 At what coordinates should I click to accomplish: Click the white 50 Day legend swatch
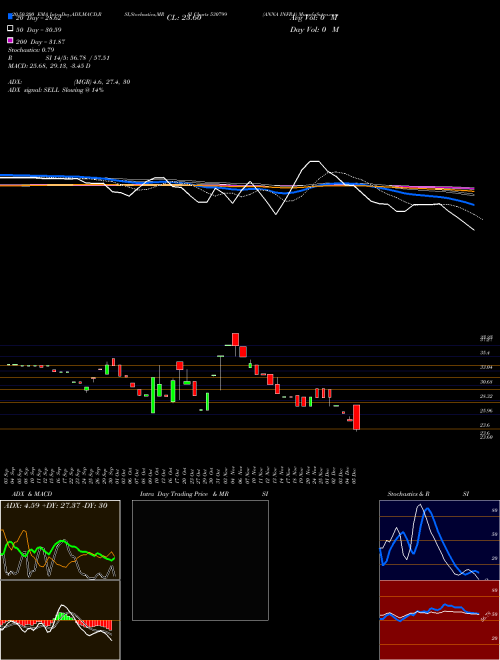tap(10, 29)
